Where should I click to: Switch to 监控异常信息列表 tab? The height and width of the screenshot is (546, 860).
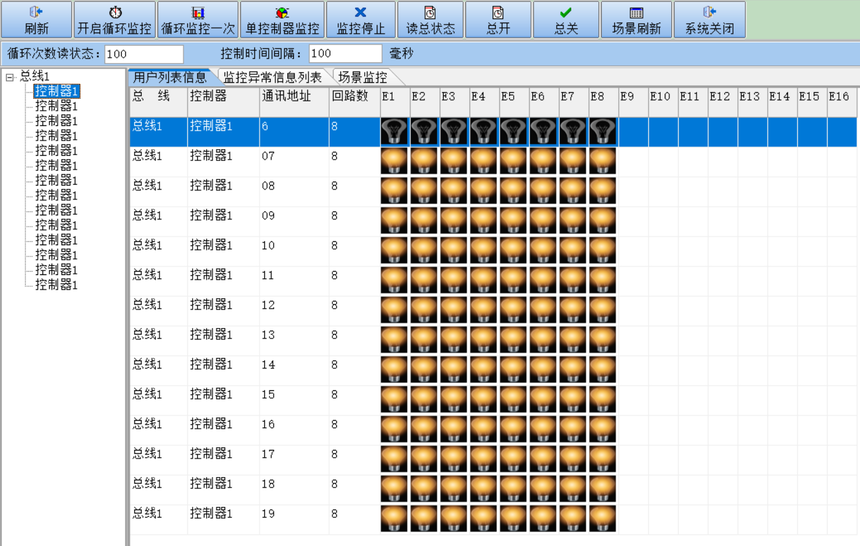272,77
